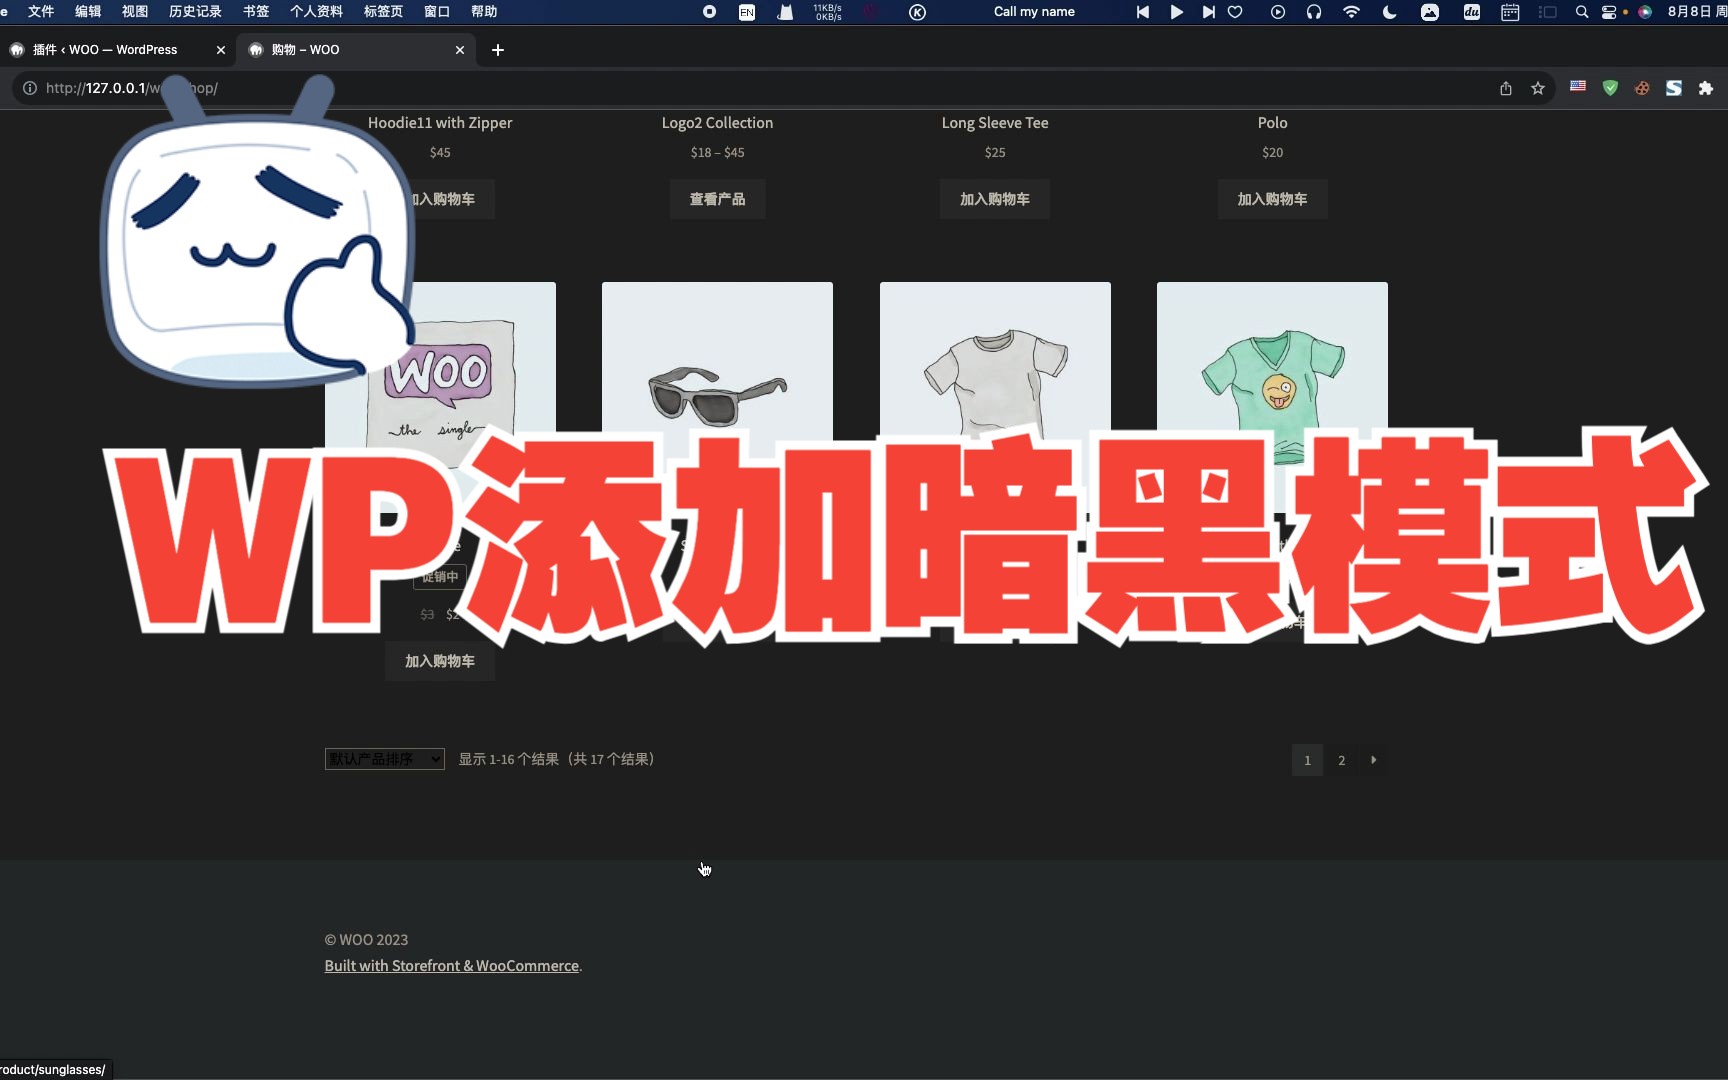Open the extensions puzzle piece menu
The height and width of the screenshot is (1080, 1728).
point(1706,88)
